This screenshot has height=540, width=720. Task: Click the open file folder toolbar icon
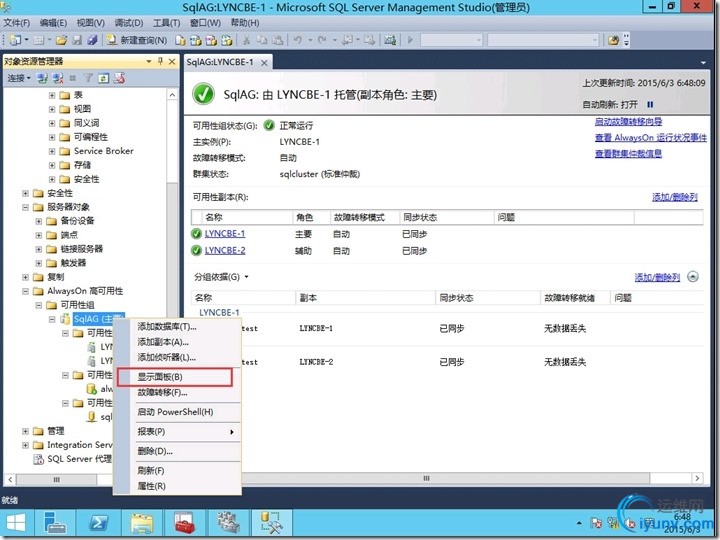click(61, 40)
